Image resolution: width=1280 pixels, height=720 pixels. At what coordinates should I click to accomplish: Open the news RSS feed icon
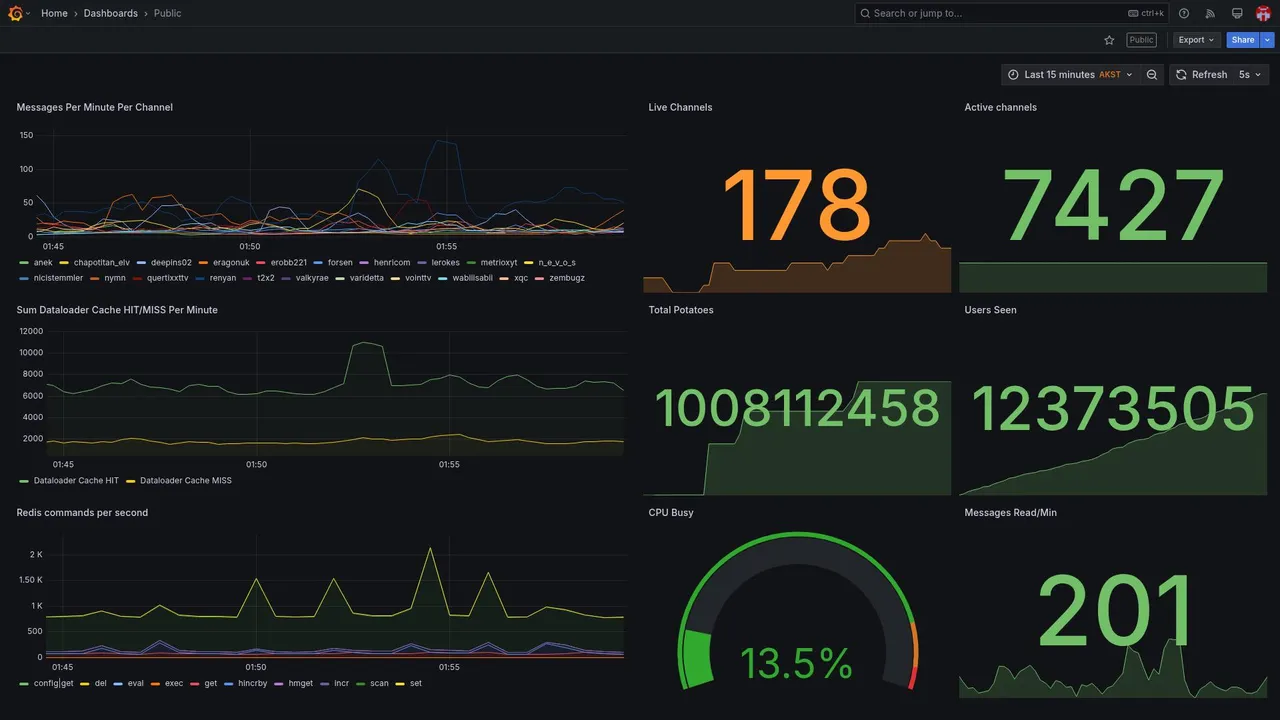[1210, 13]
